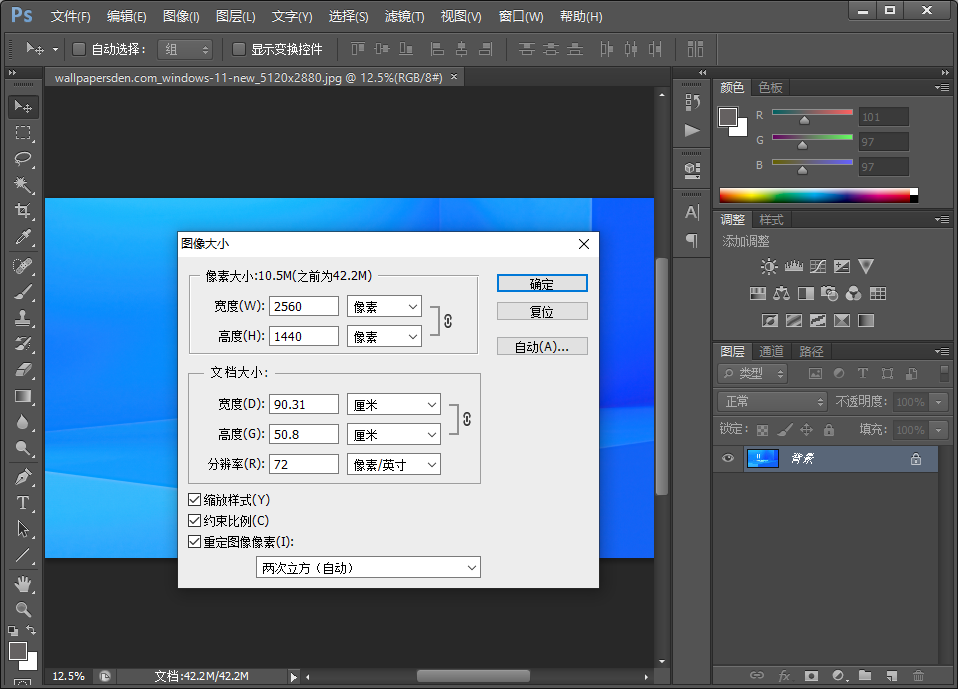Select the Crop tool
This screenshot has width=958, height=689.
point(23,211)
